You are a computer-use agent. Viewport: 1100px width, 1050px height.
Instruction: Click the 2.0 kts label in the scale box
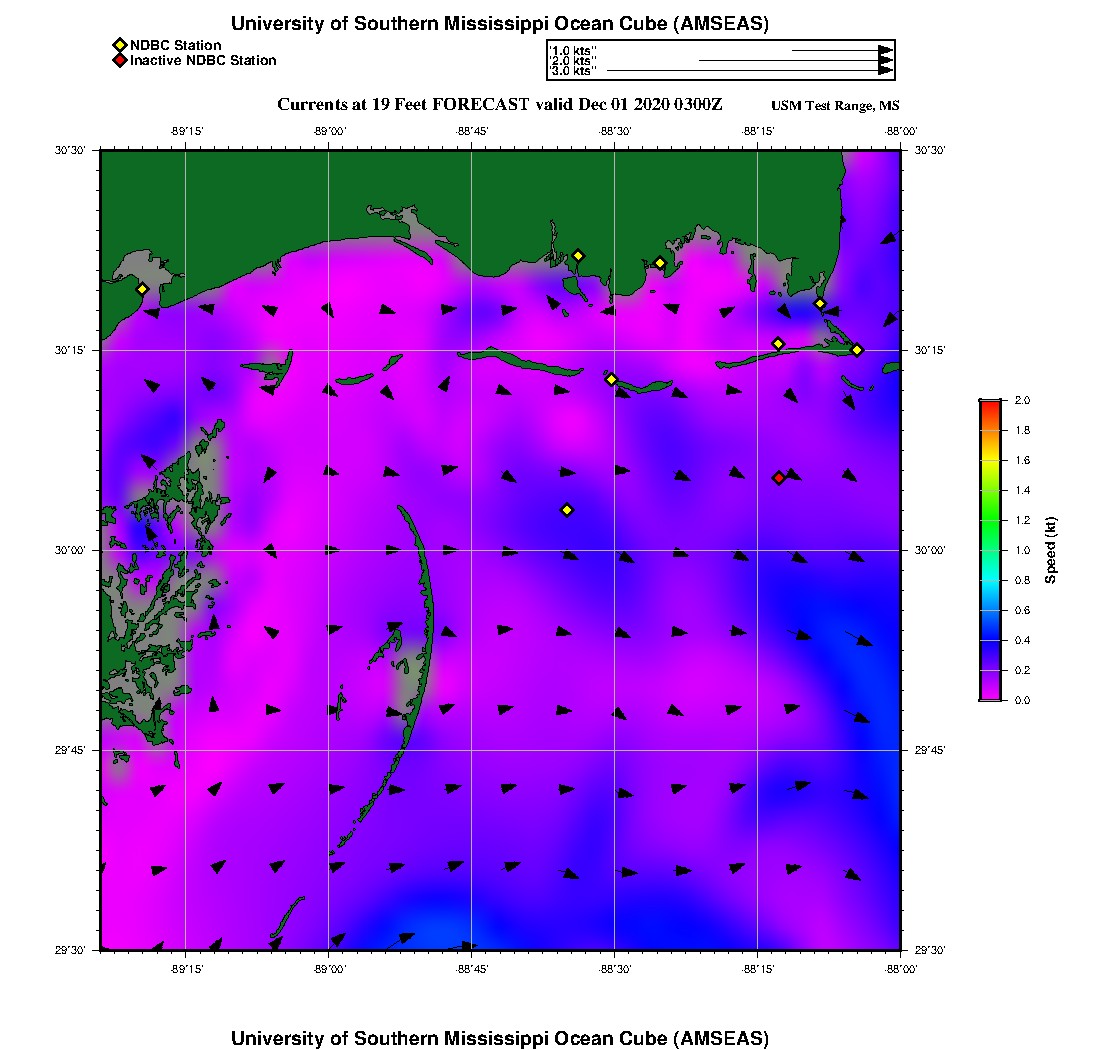click(x=573, y=61)
